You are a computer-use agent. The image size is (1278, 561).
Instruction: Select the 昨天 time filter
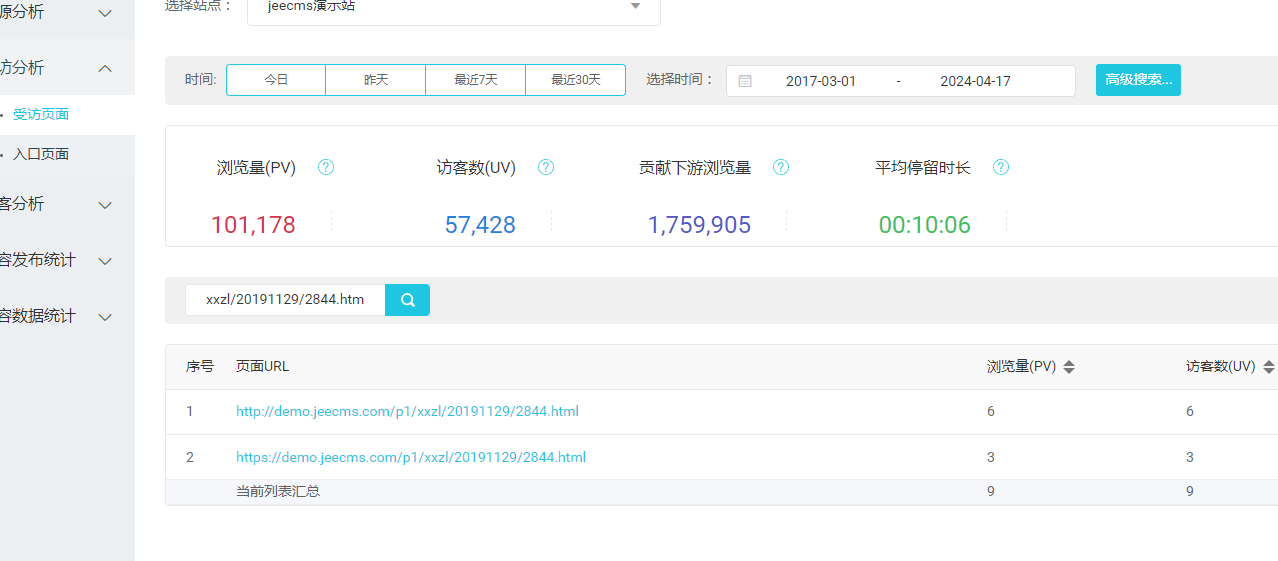(376, 80)
